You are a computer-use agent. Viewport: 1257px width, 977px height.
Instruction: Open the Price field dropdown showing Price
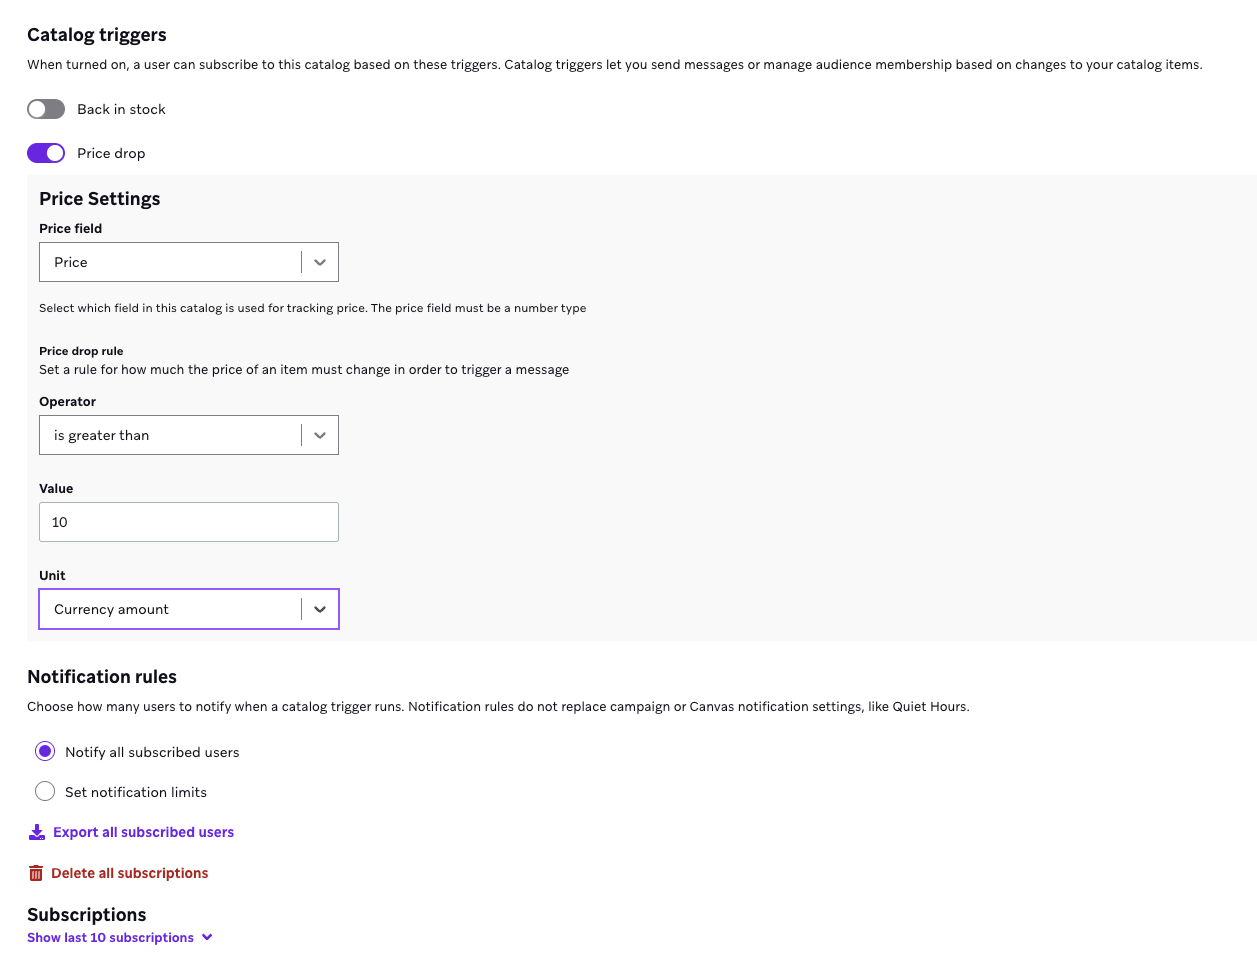pos(170,262)
